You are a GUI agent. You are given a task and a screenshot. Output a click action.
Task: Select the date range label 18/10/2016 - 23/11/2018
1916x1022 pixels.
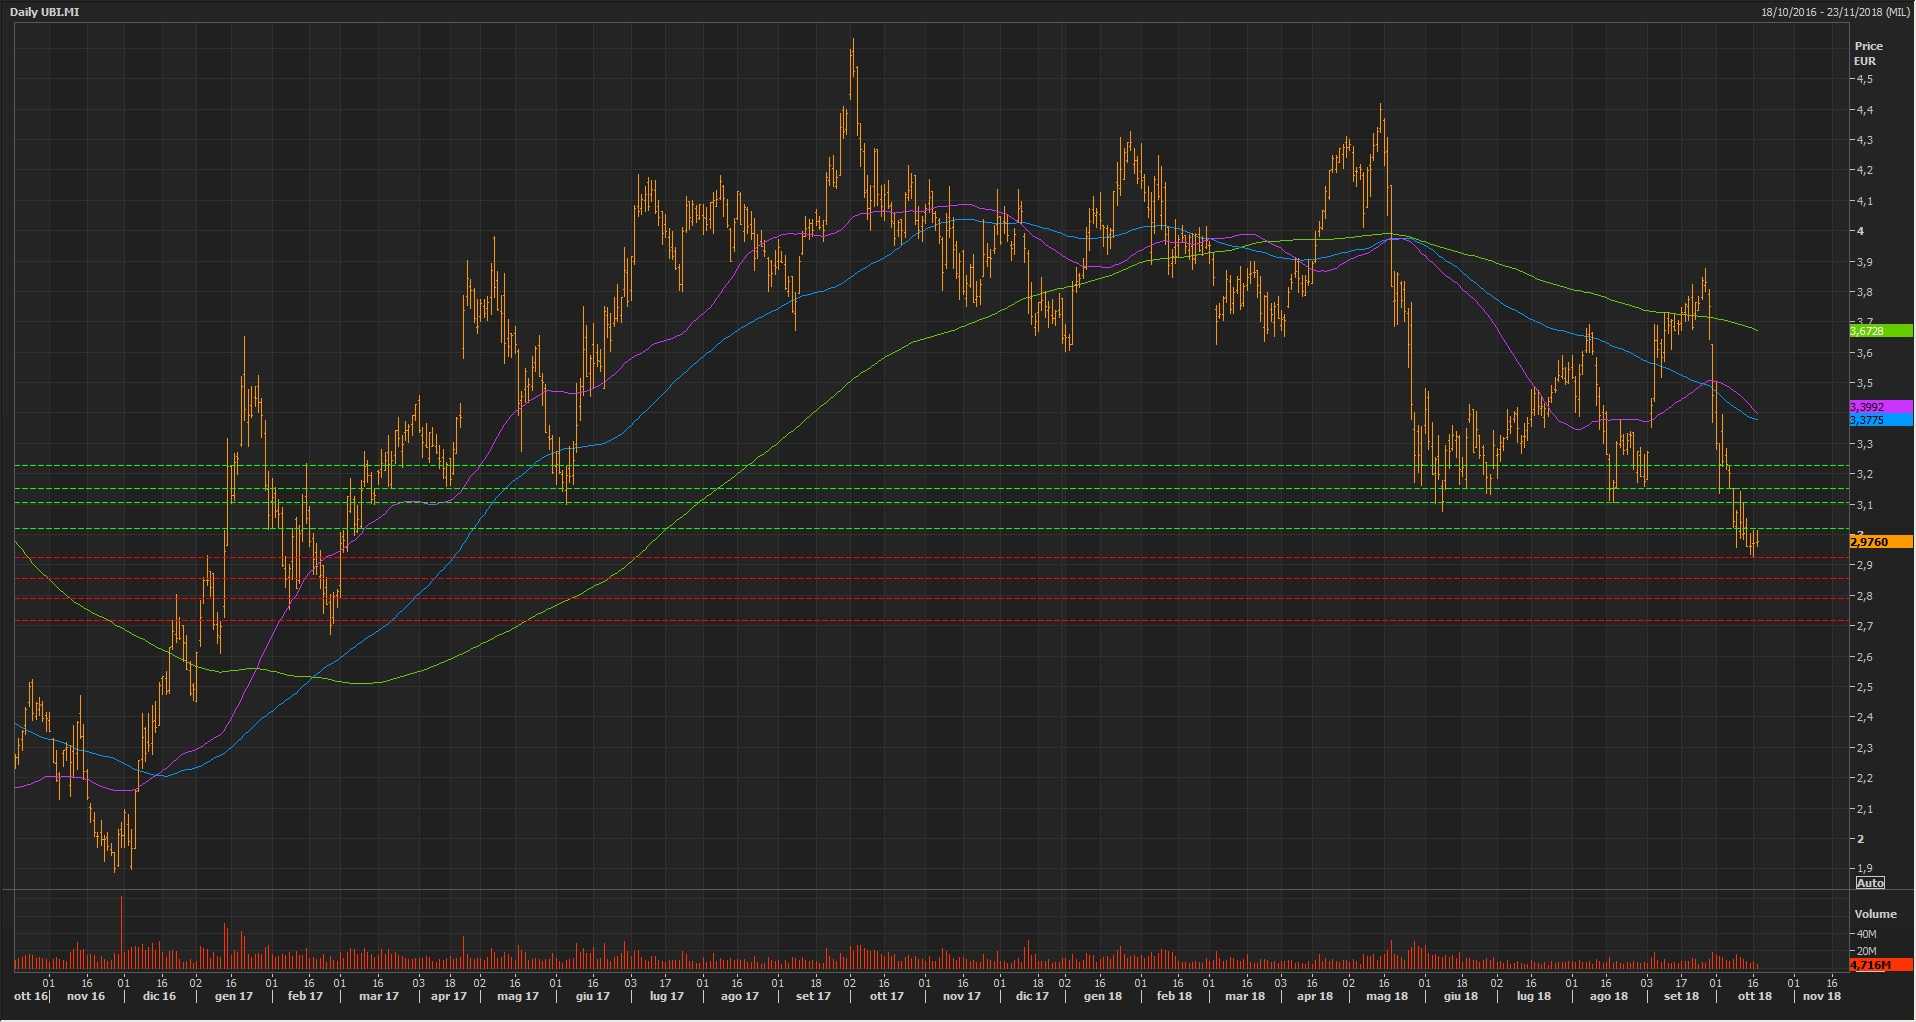click(1835, 12)
